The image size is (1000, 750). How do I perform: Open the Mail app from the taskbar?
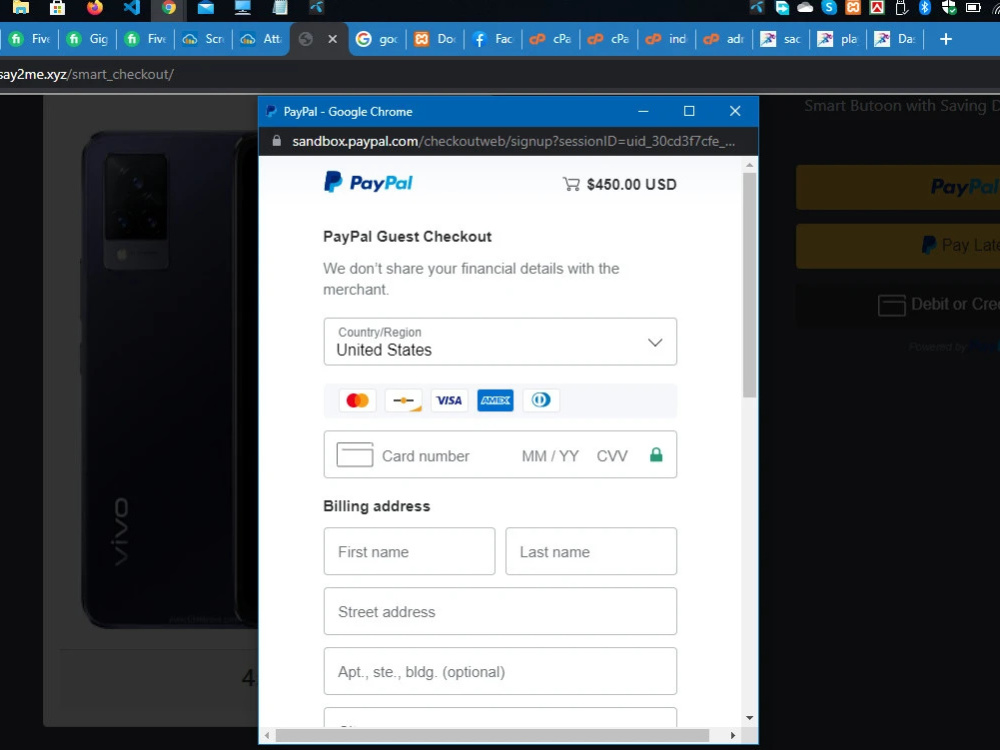click(205, 7)
